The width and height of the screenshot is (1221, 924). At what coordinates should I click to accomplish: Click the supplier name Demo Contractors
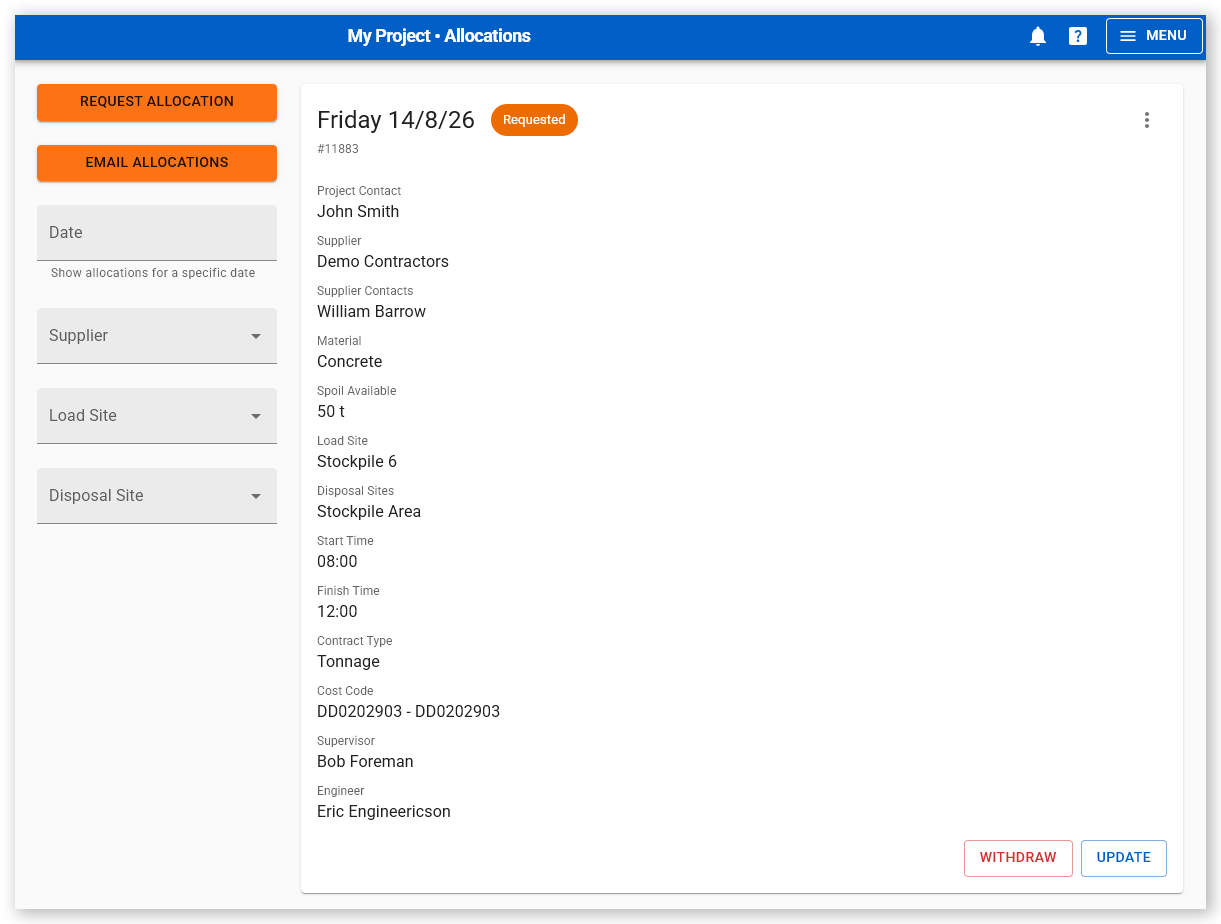click(383, 262)
